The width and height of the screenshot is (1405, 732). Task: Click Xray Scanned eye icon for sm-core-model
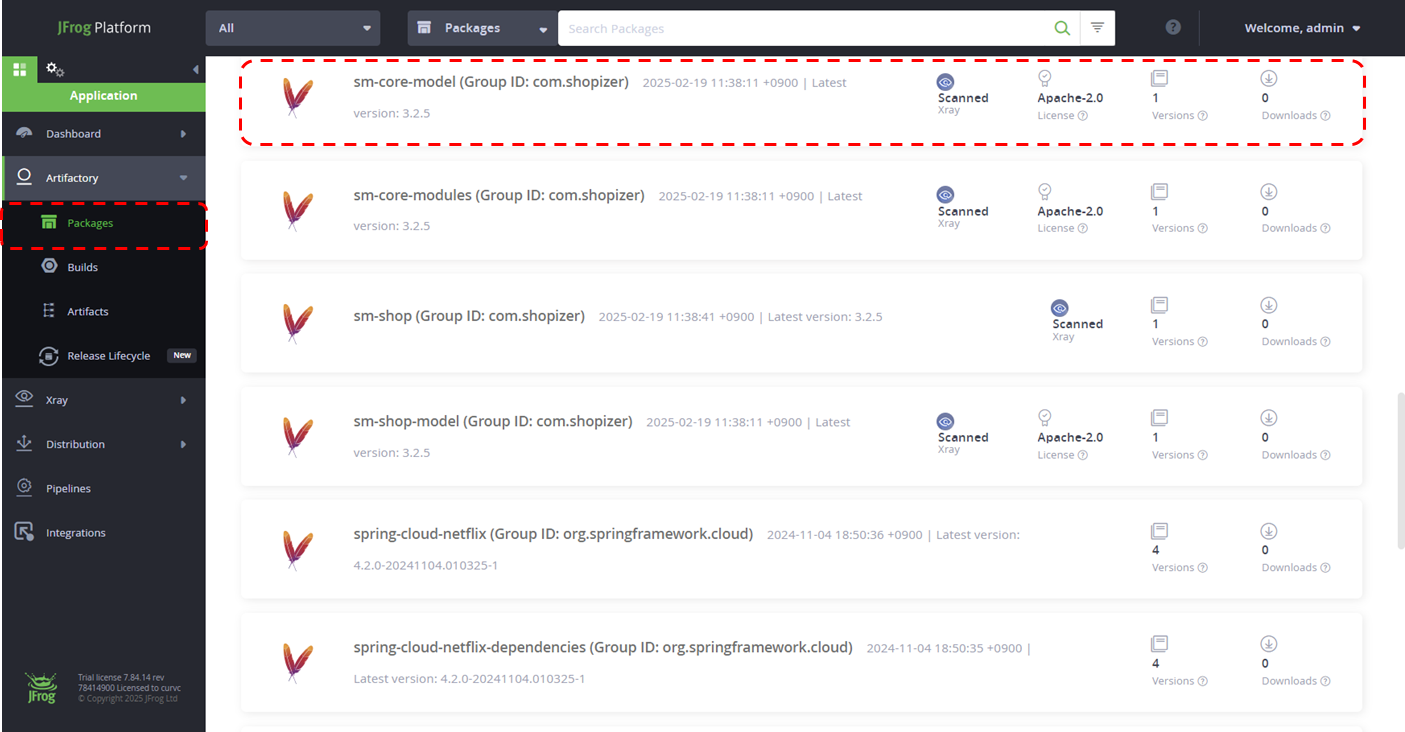point(945,82)
